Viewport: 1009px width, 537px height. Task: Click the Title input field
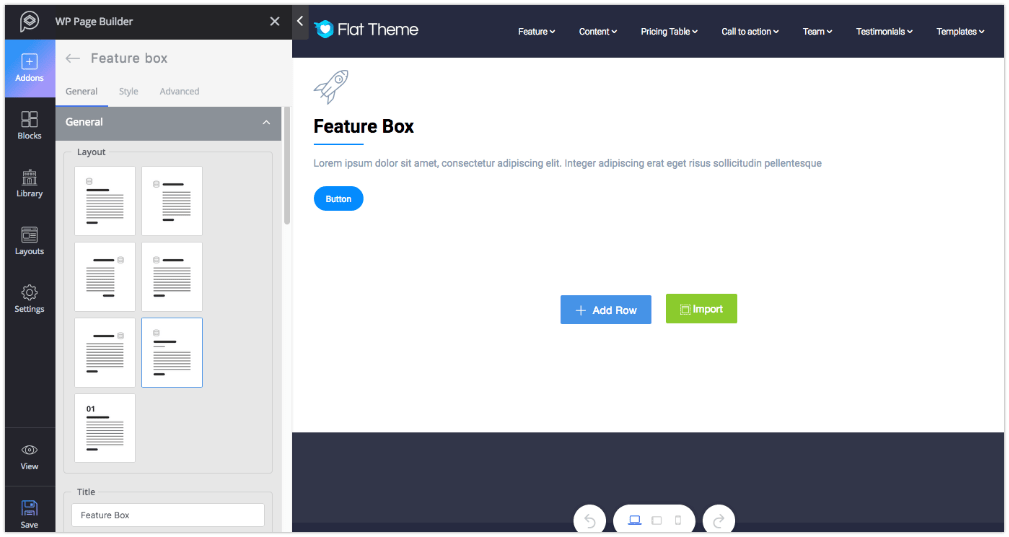coord(168,515)
